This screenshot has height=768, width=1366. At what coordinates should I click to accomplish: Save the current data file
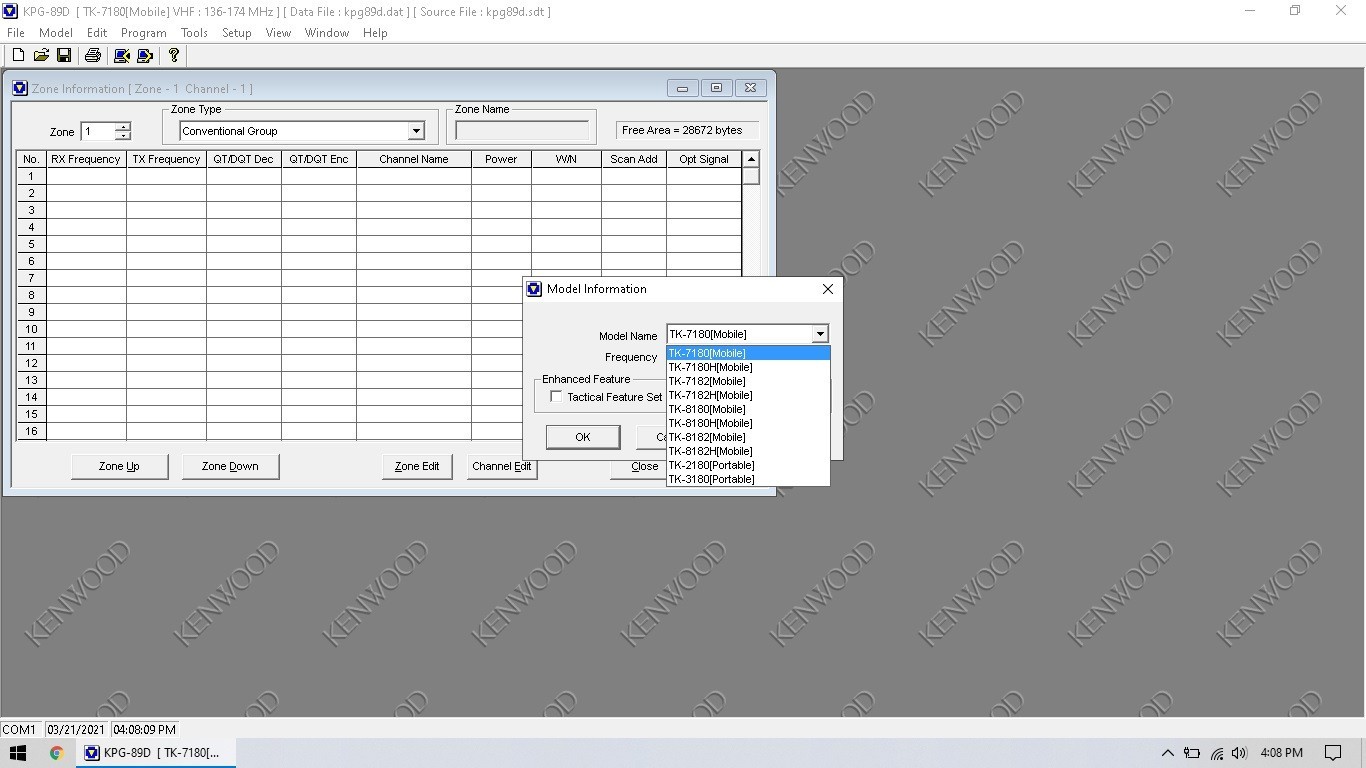click(x=64, y=55)
